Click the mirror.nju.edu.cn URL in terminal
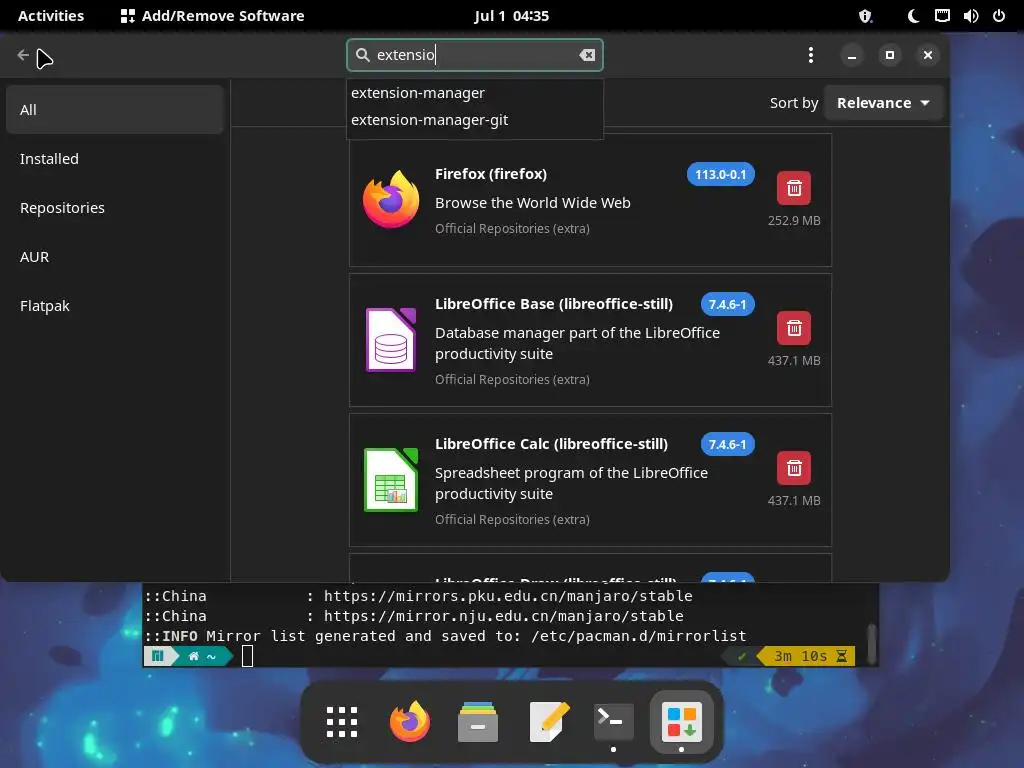 (x=504, y=616)
